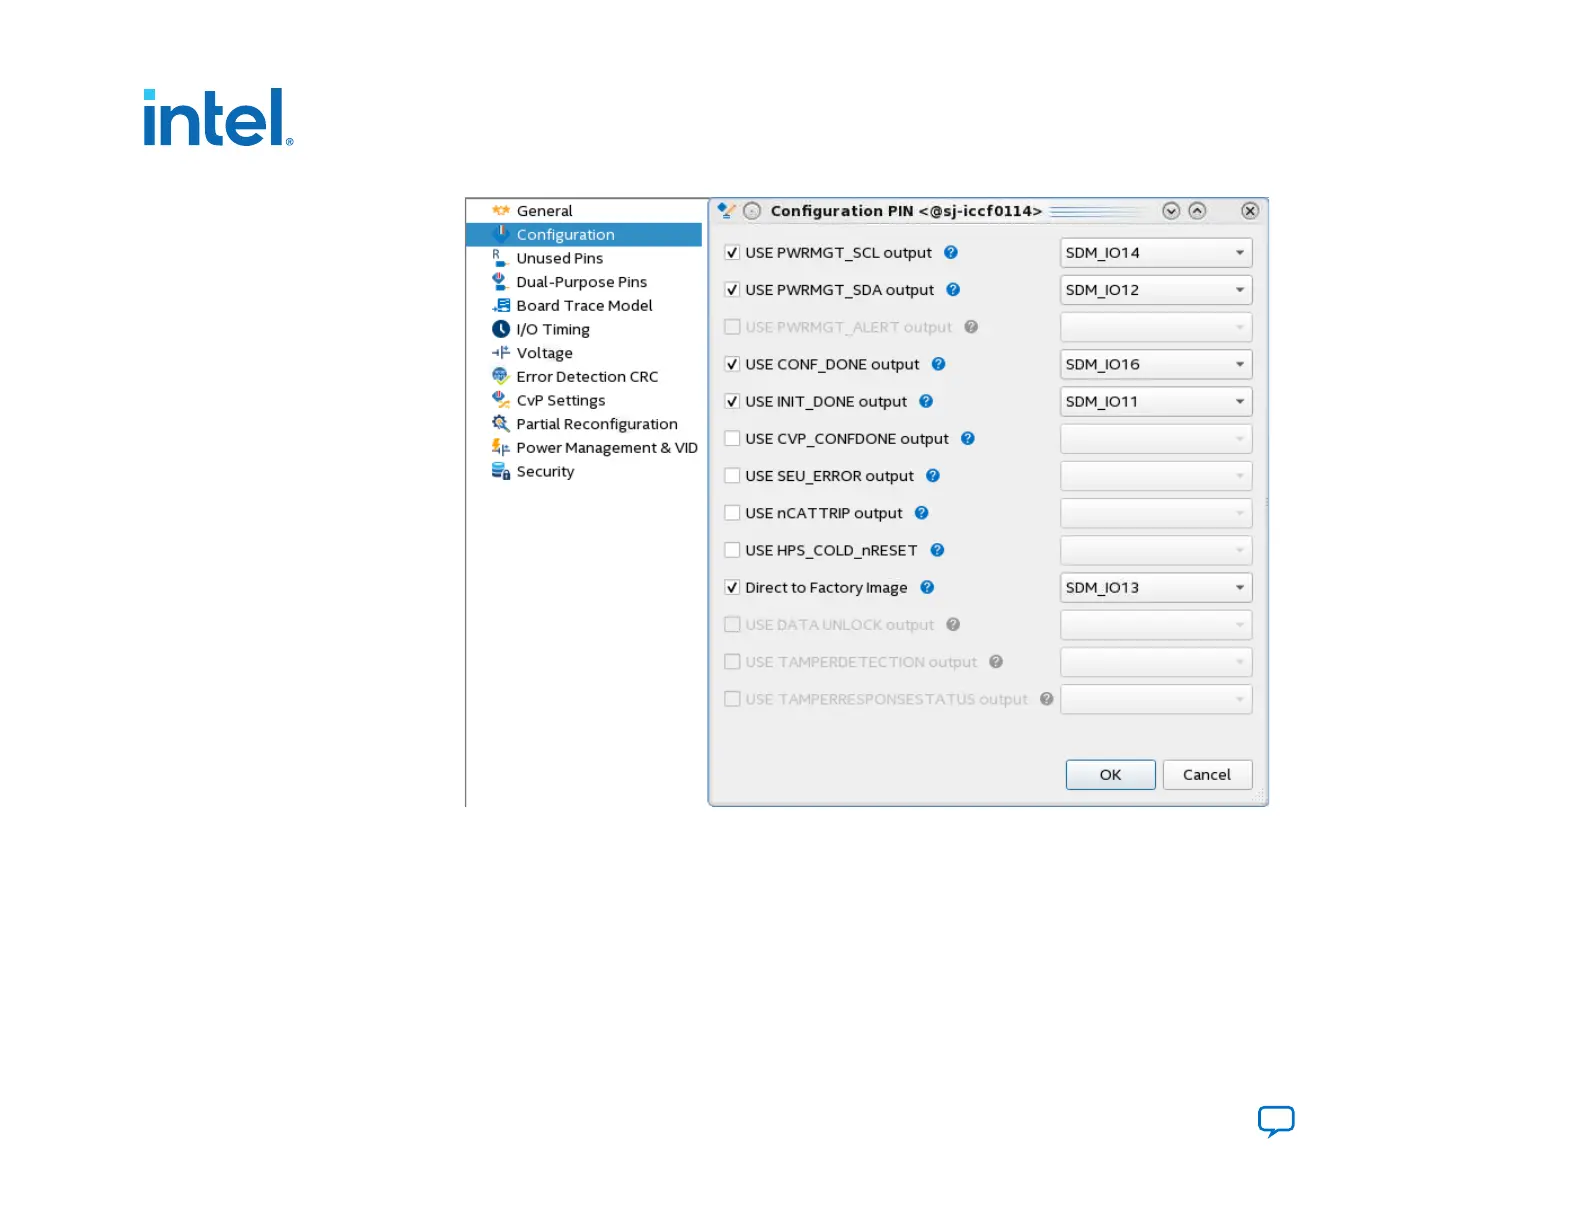Click the Partial Reconfiguration icon
The height and width of the screenshot is (1224, 1584).
501,424
